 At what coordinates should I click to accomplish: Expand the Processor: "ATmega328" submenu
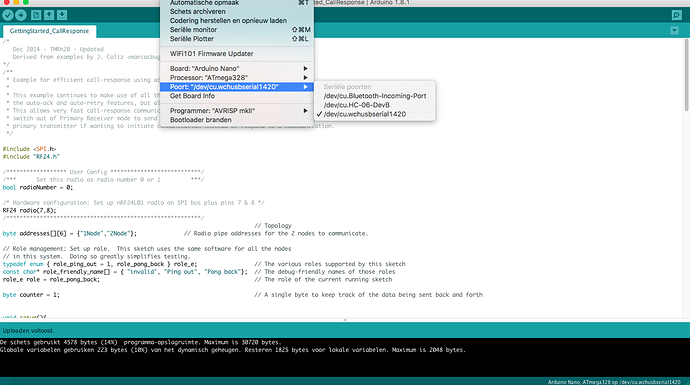pyautogui.click(x=237, y=77)
